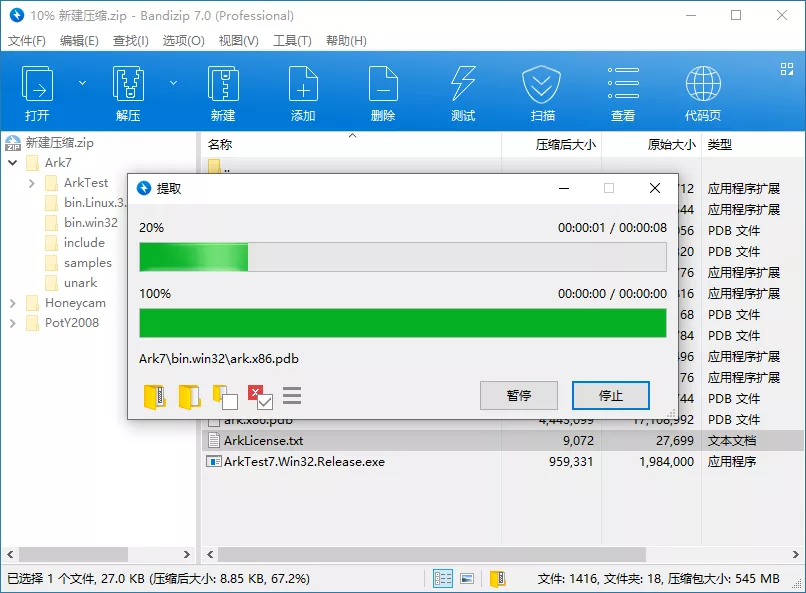Open extraction options menu in progress dialog
Viewport: 806px width, 593px height.
(292, 396)
